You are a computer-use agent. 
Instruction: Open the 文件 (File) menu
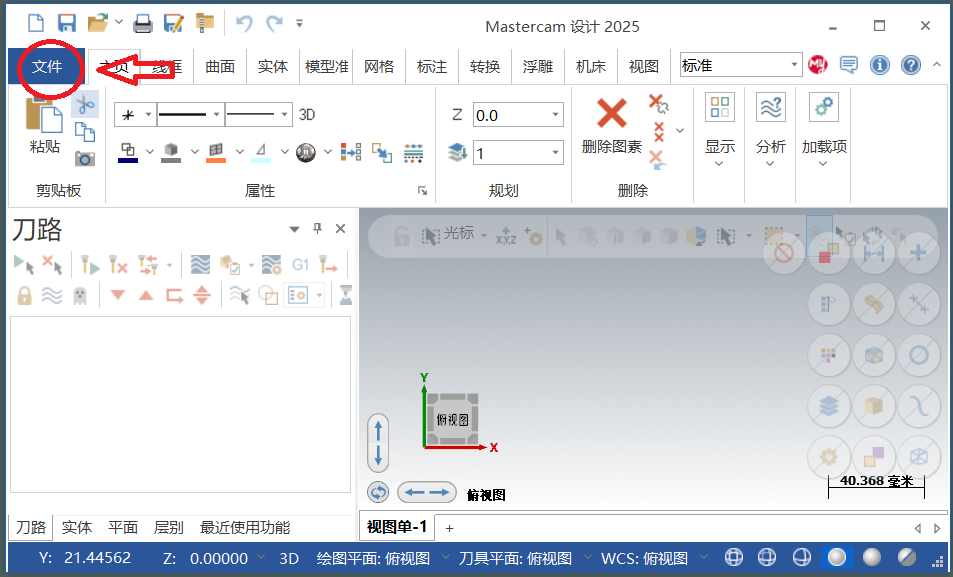pos(47,66)
